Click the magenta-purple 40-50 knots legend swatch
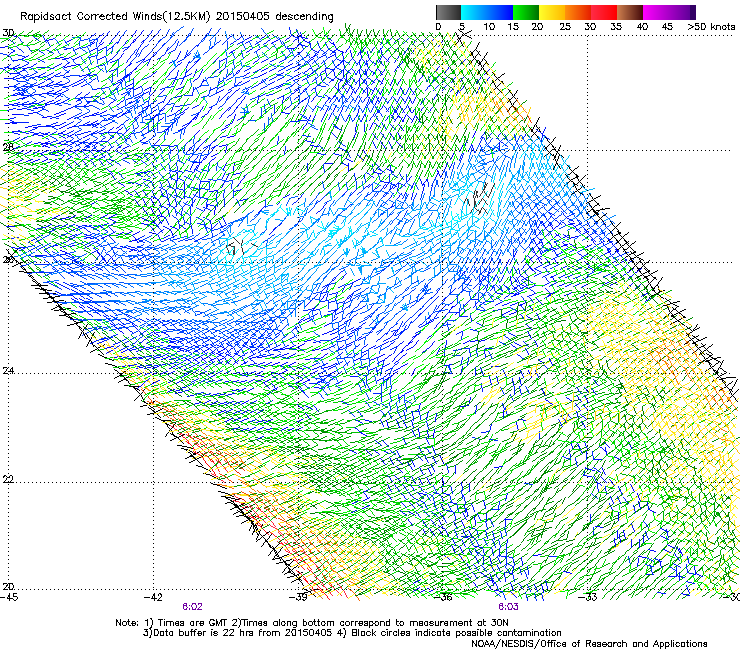 tap(669, 12)
